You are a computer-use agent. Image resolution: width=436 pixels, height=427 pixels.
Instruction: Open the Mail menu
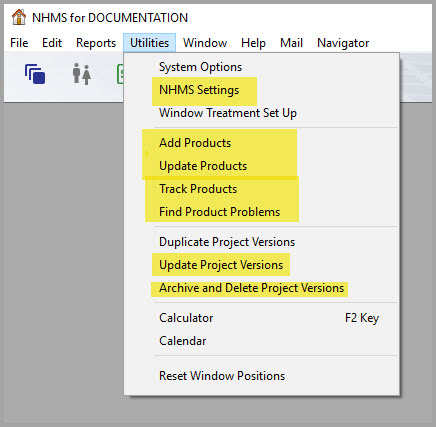291,43
